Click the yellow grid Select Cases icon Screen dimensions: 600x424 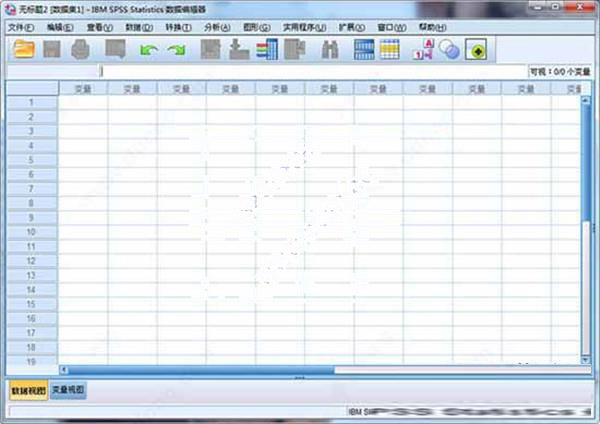390,50
